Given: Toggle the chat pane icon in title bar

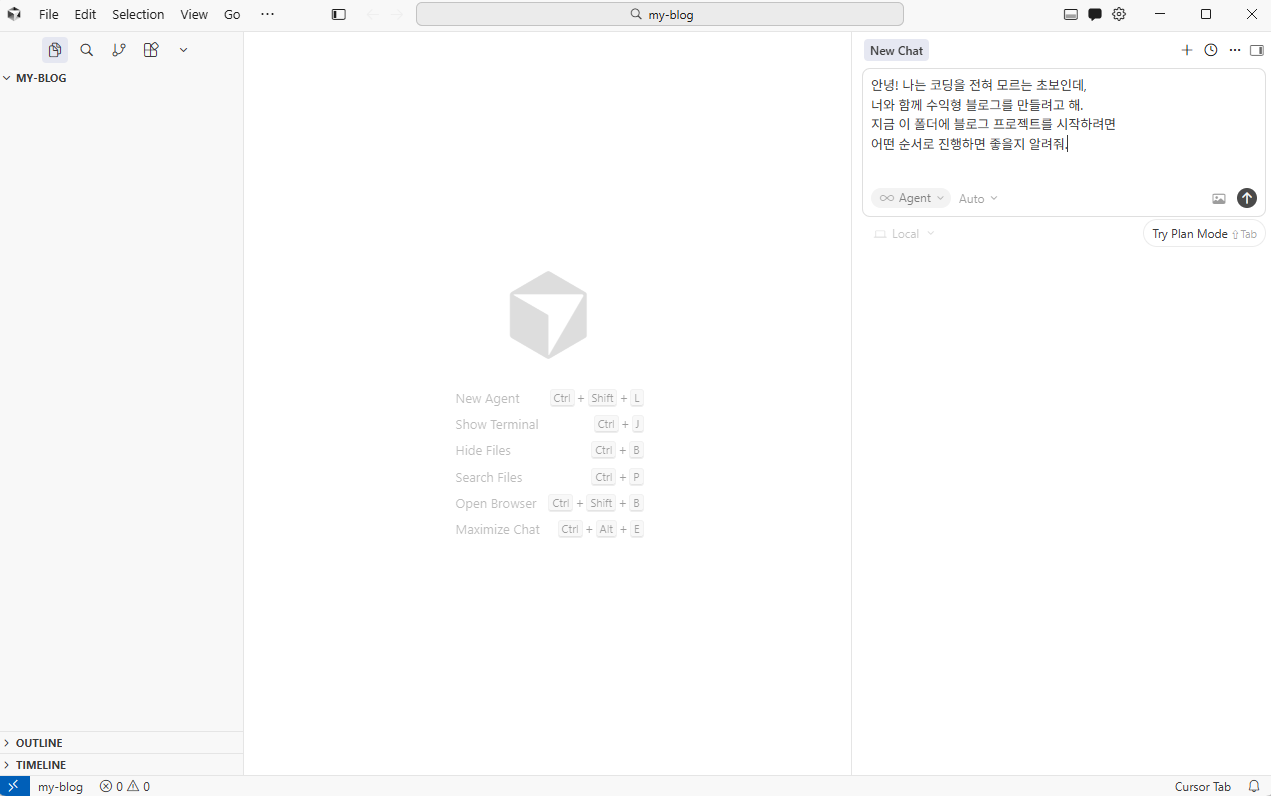Looking at the screenshot, I should click(1095, 14).
